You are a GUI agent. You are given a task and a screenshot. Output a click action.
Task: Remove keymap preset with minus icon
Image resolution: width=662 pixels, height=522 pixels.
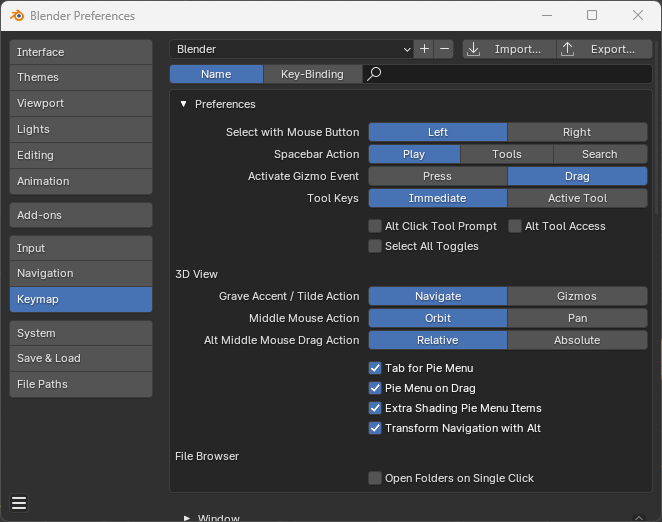pos(444,49)
